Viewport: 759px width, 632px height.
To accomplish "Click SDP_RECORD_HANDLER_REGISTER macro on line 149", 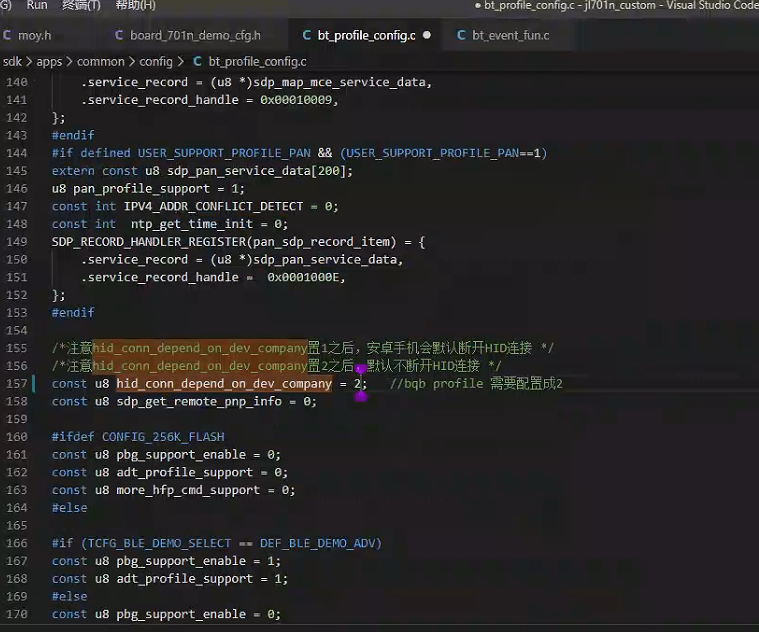I will (149, 241).
